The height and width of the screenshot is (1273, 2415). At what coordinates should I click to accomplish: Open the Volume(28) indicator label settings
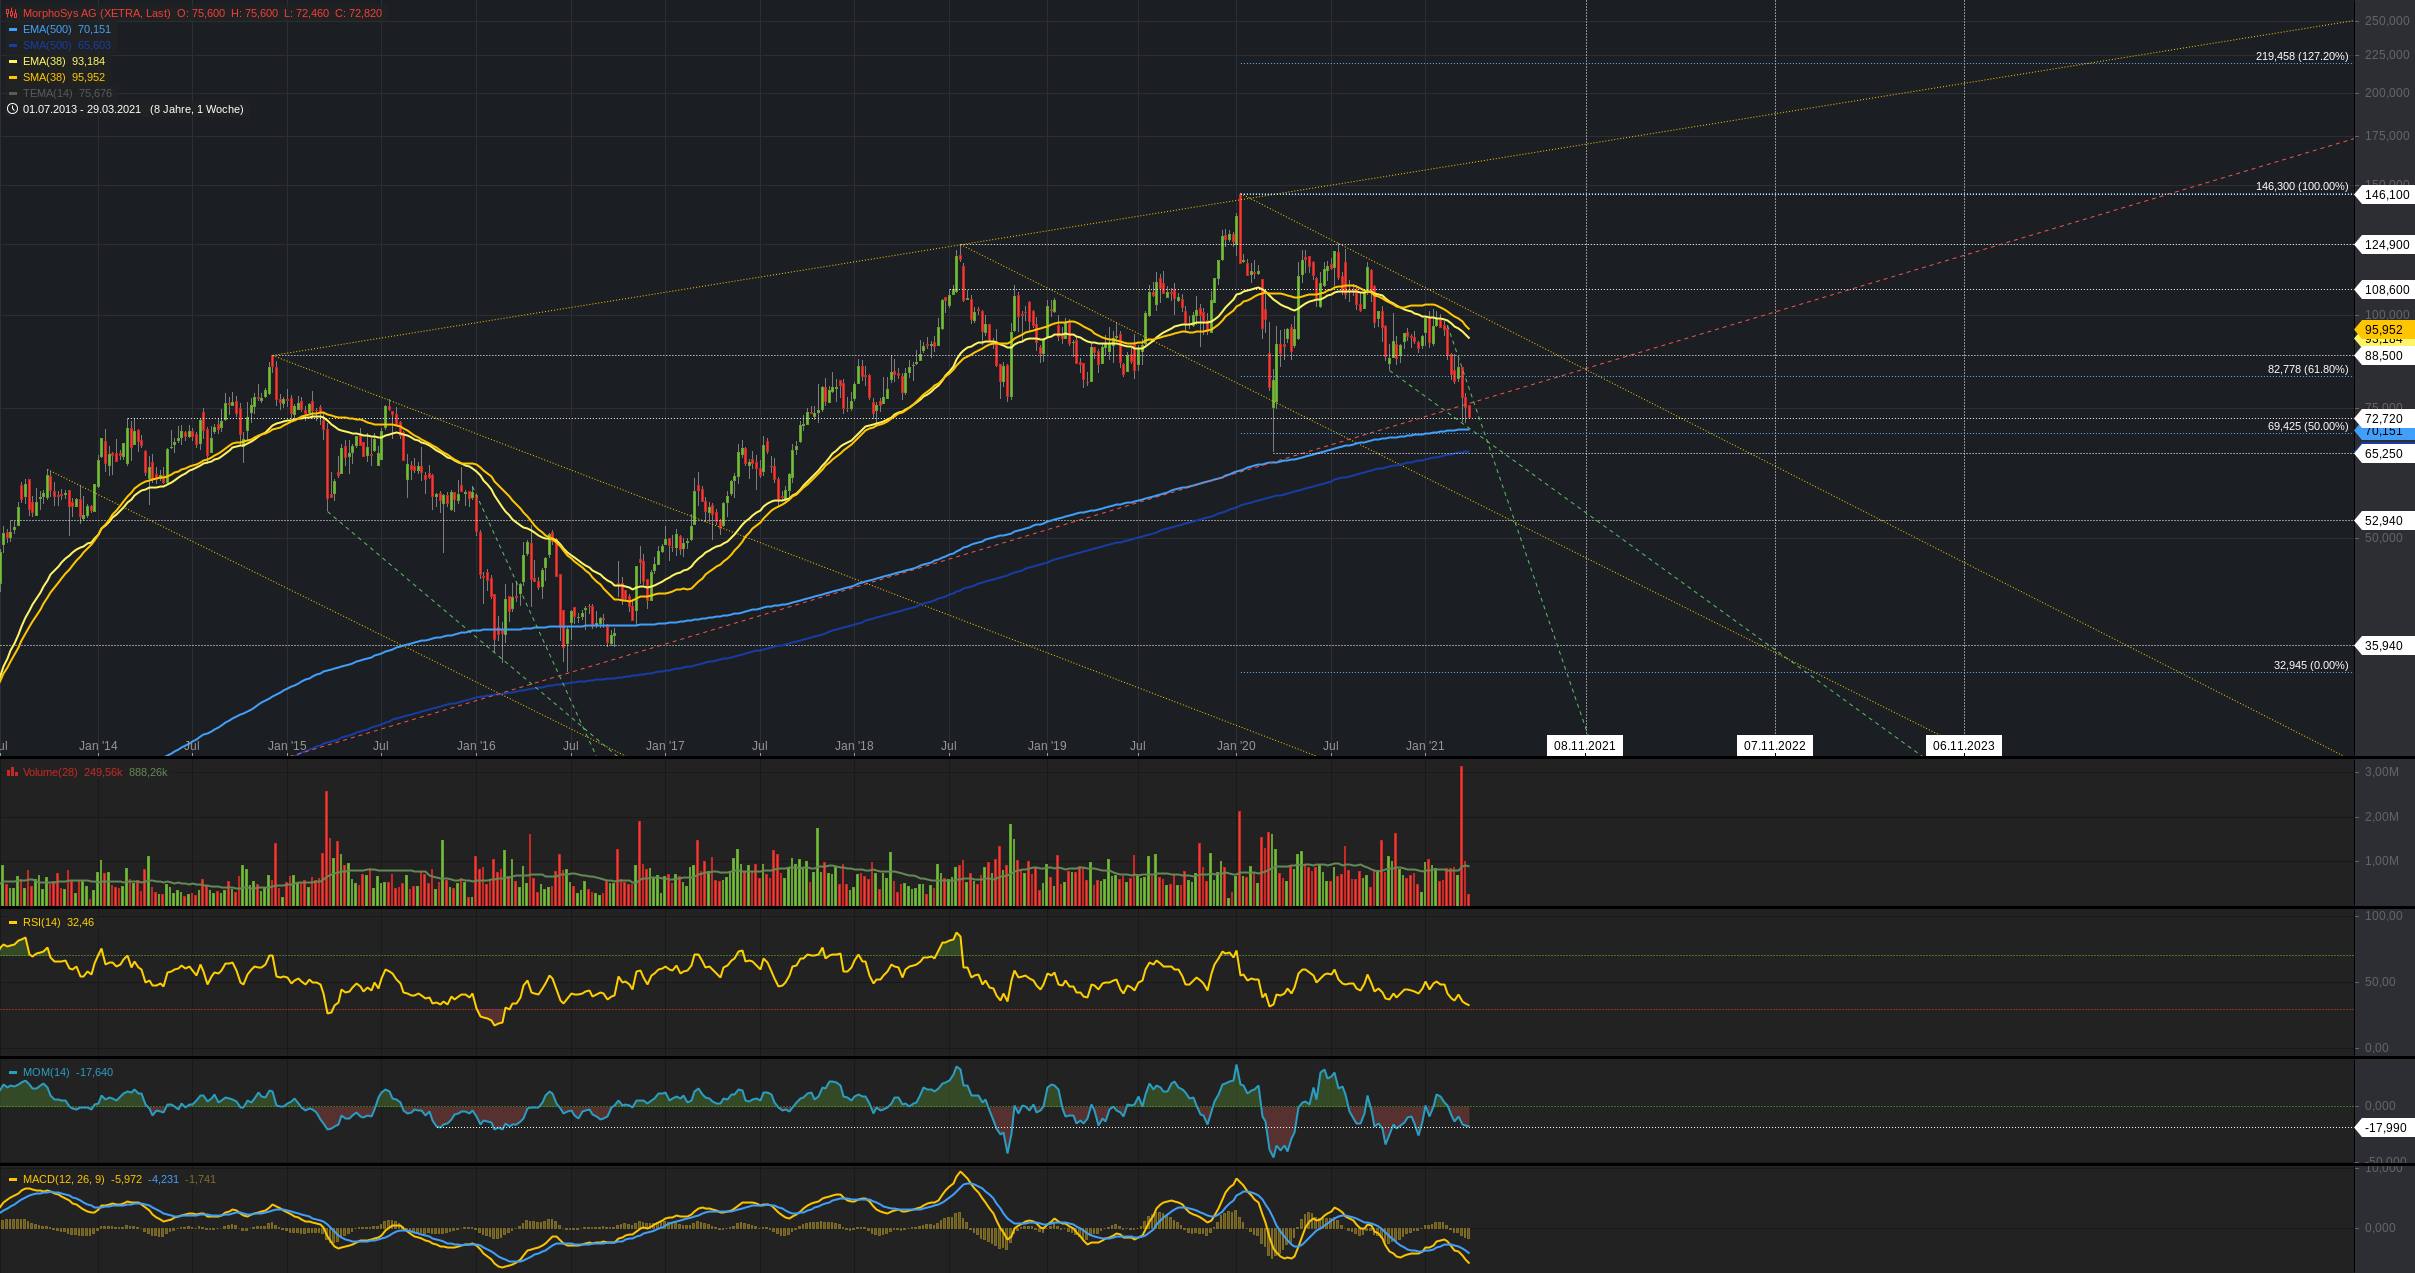[50, 772]
